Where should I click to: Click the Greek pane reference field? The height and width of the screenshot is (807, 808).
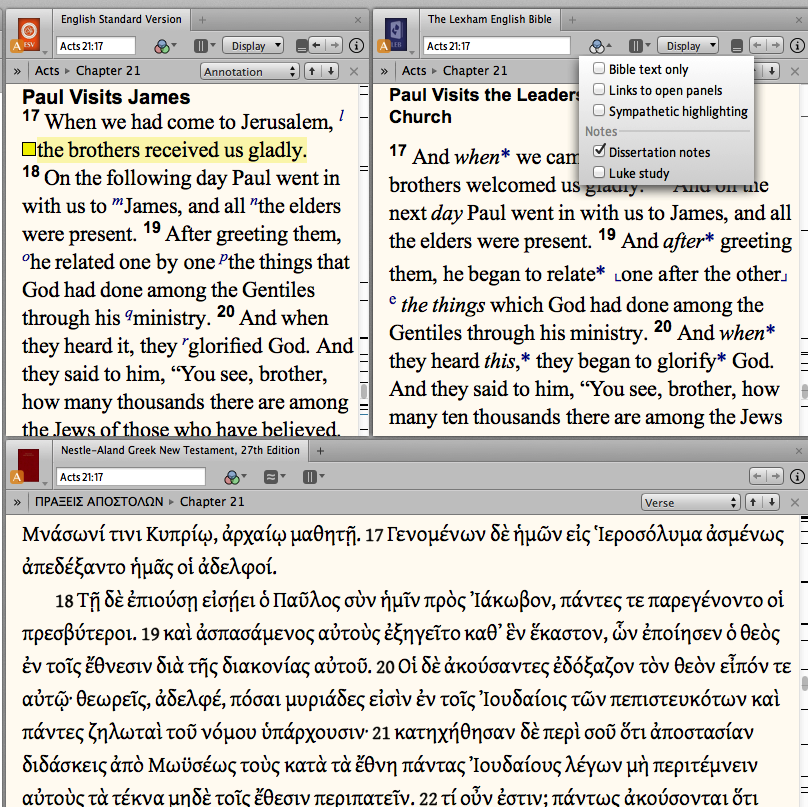click(131, 477)
